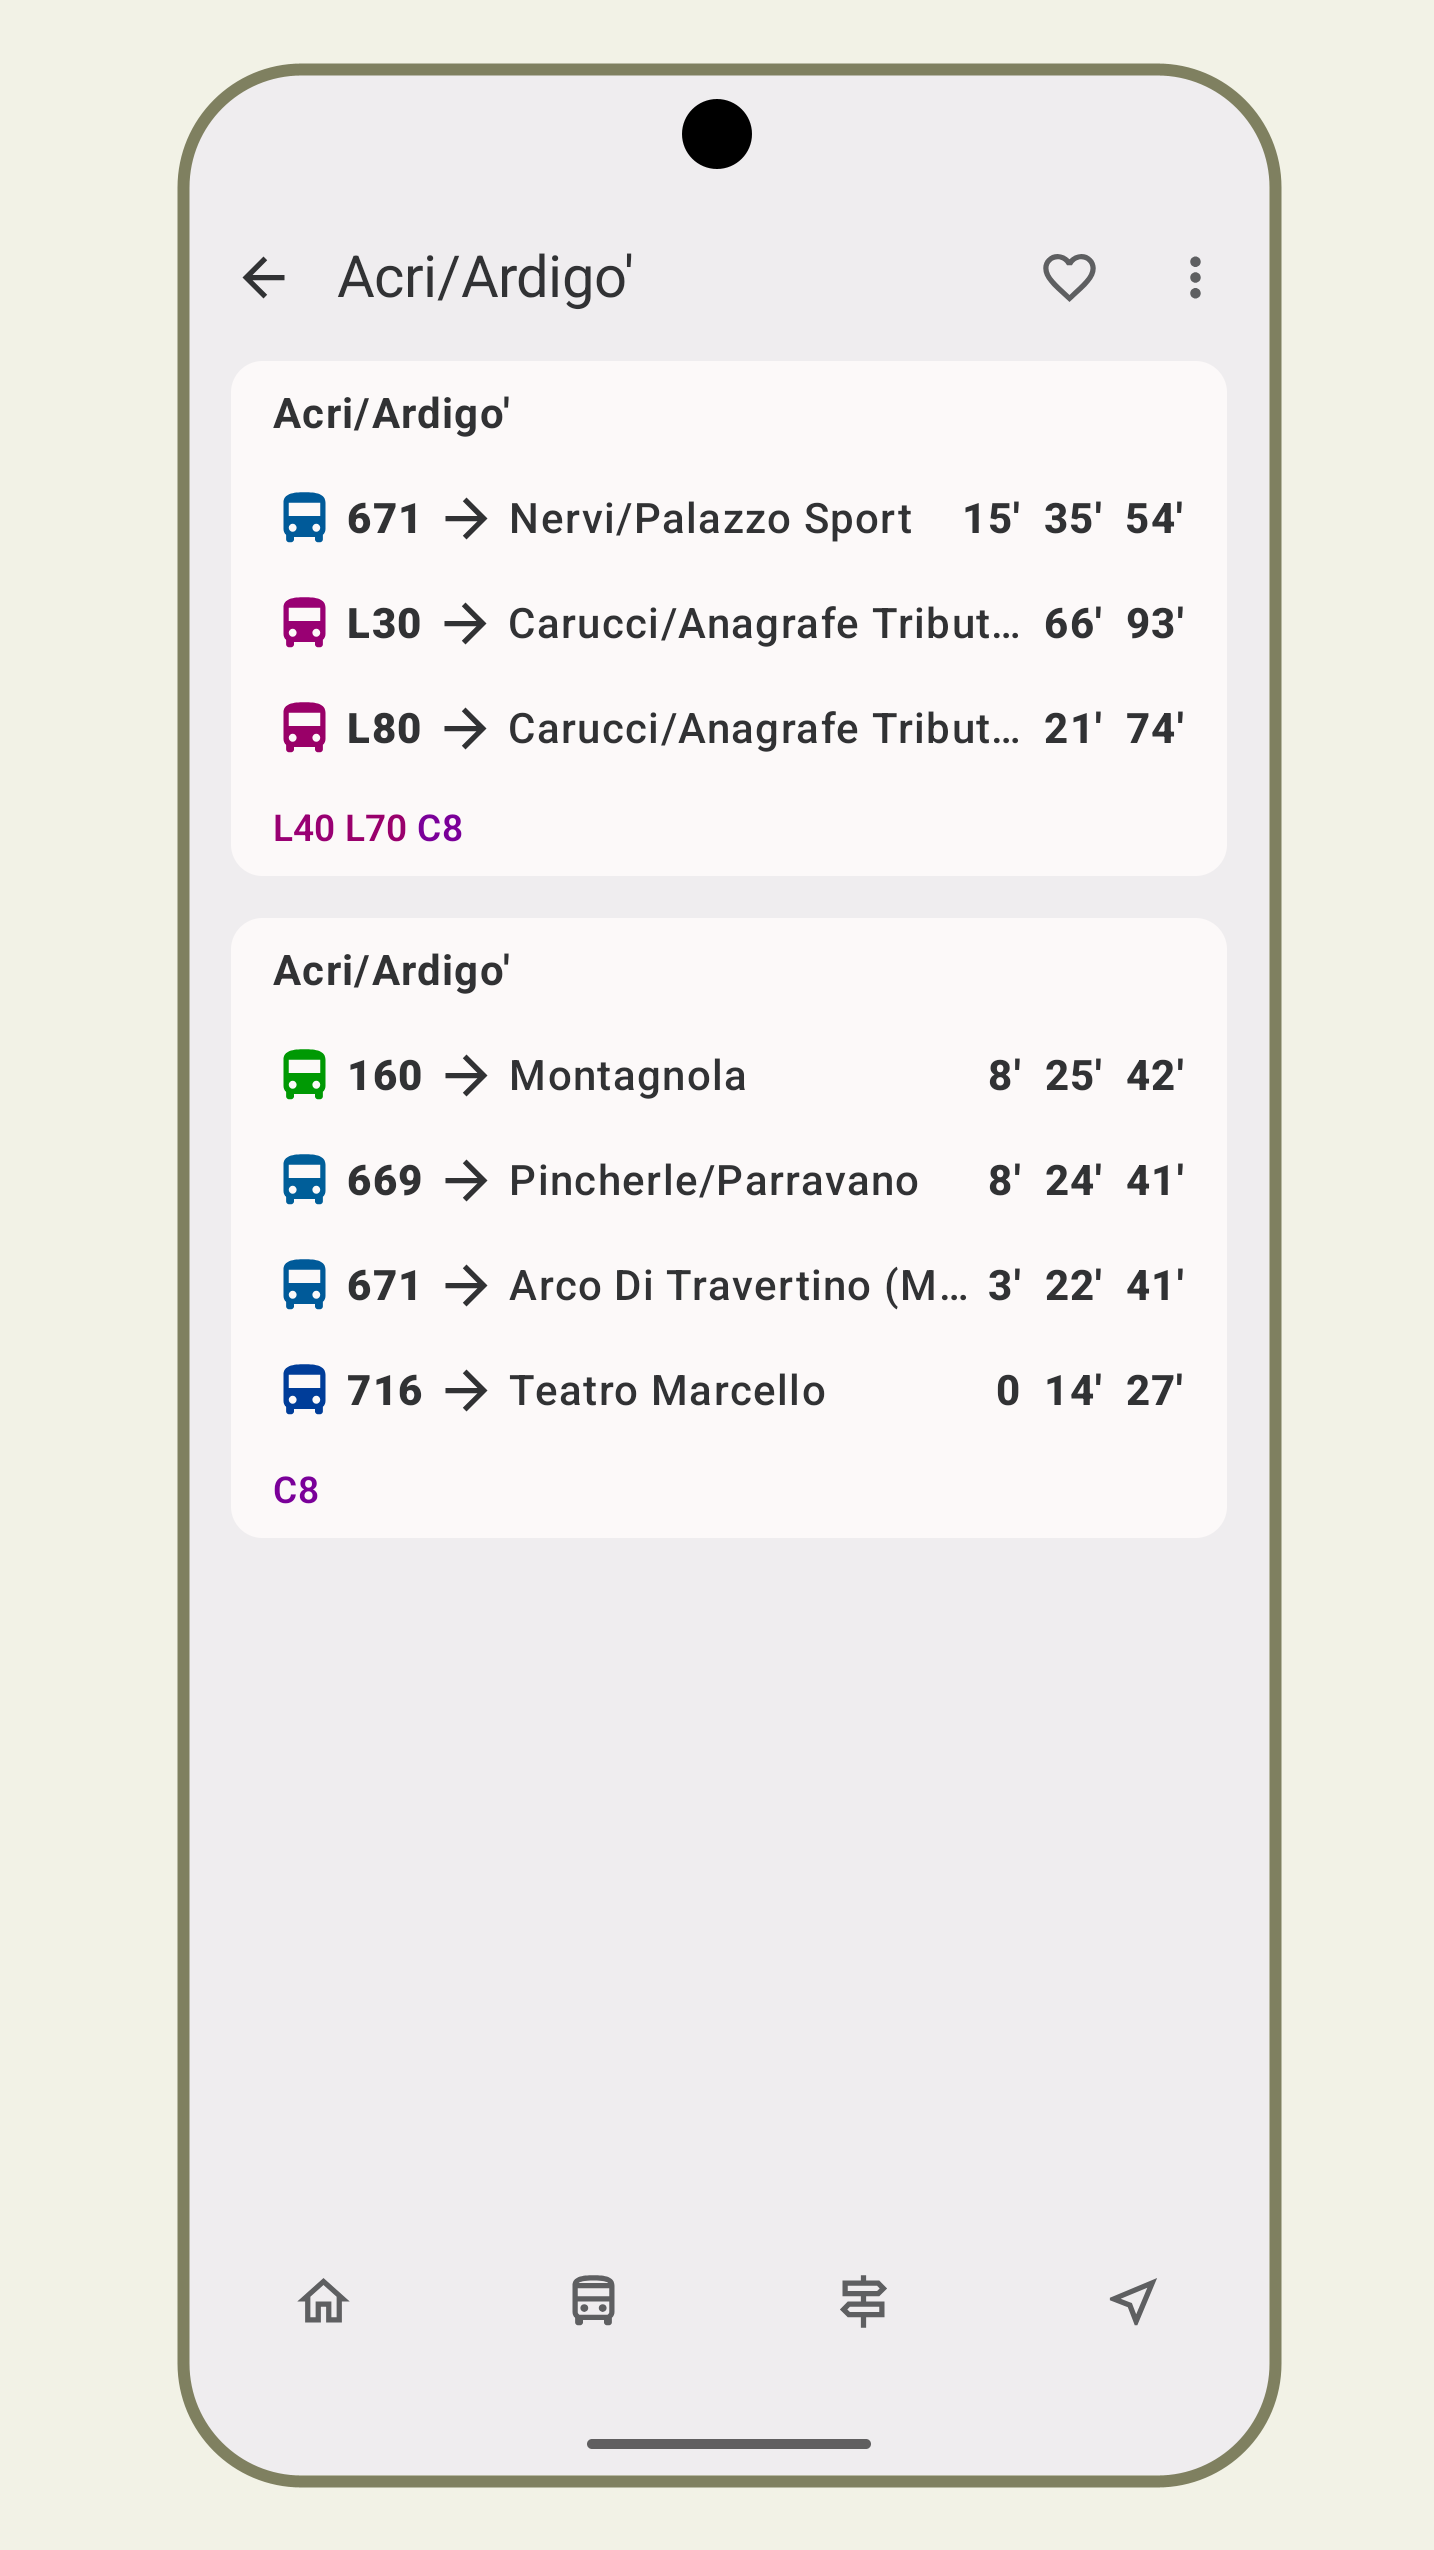Image resolution: width=1434 pixels, height=2550 pixels.
Task: Open line 716 toward Teatro Marcello
Action: coord(667,1391)
